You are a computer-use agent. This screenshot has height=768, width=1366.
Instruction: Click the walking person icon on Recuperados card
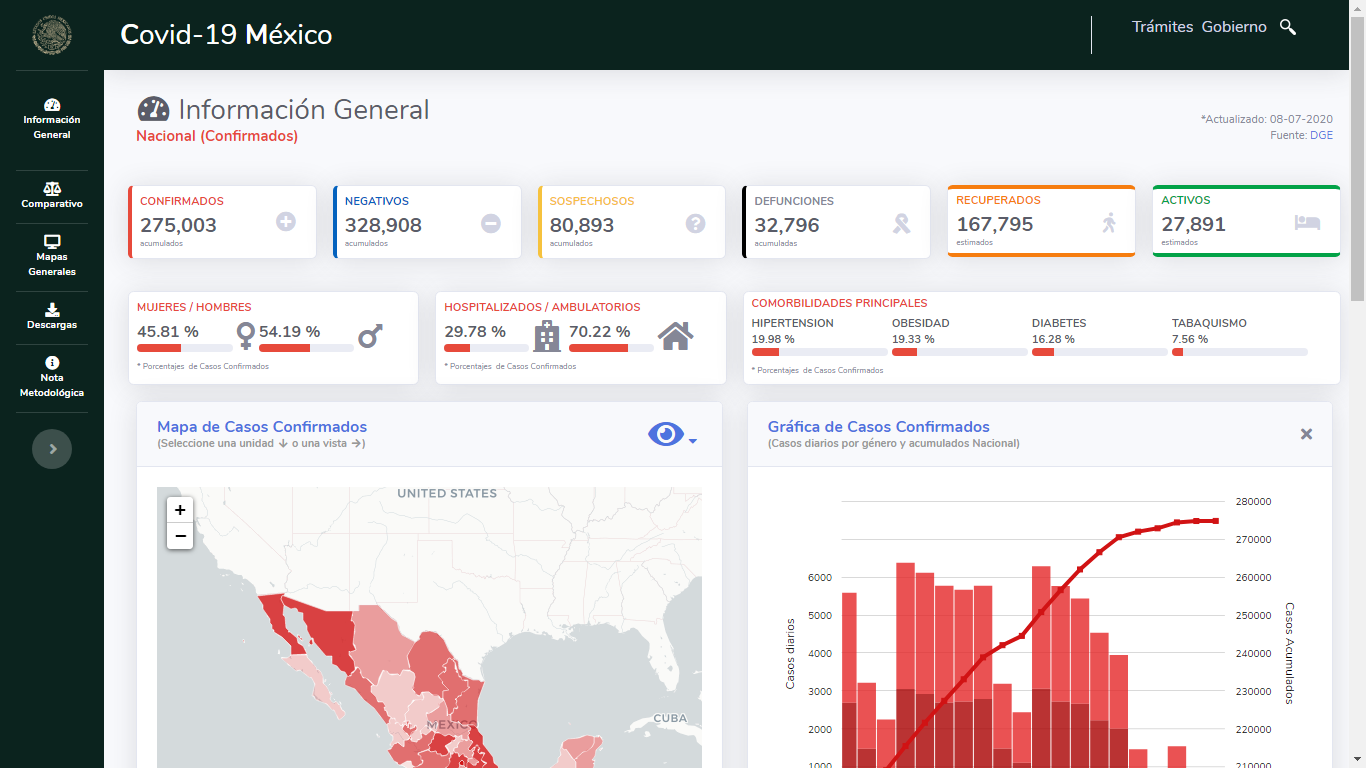(1109, 222)
